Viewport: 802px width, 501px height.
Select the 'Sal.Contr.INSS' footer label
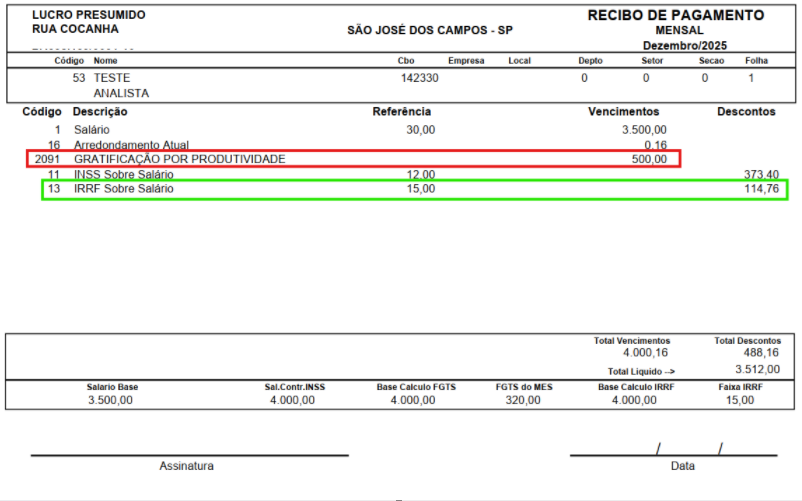tap(295, 387)
